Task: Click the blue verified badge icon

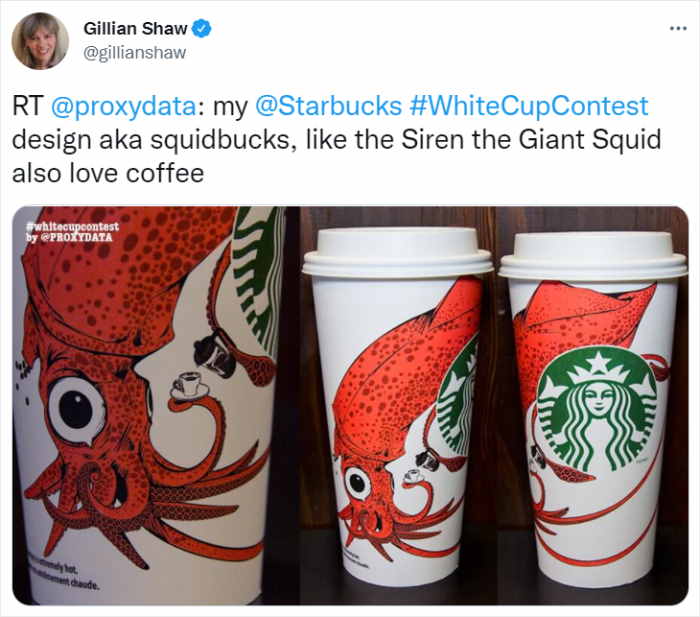Action: 201,29
